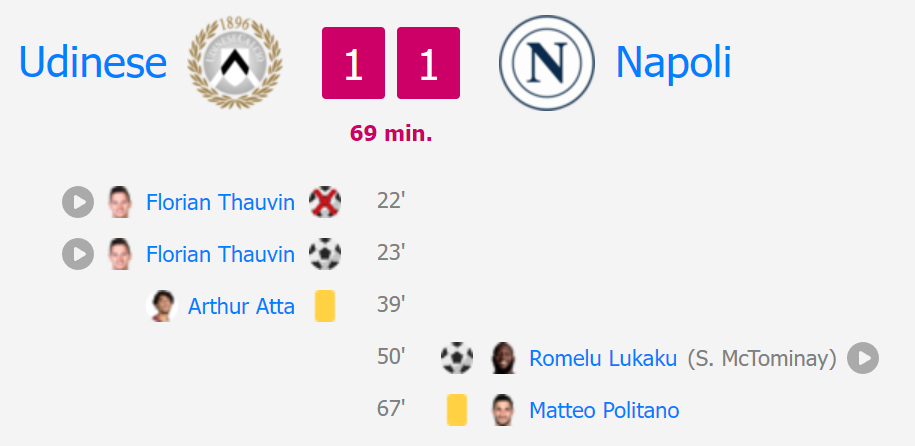Open the Napoli team link

click(673, 62)
